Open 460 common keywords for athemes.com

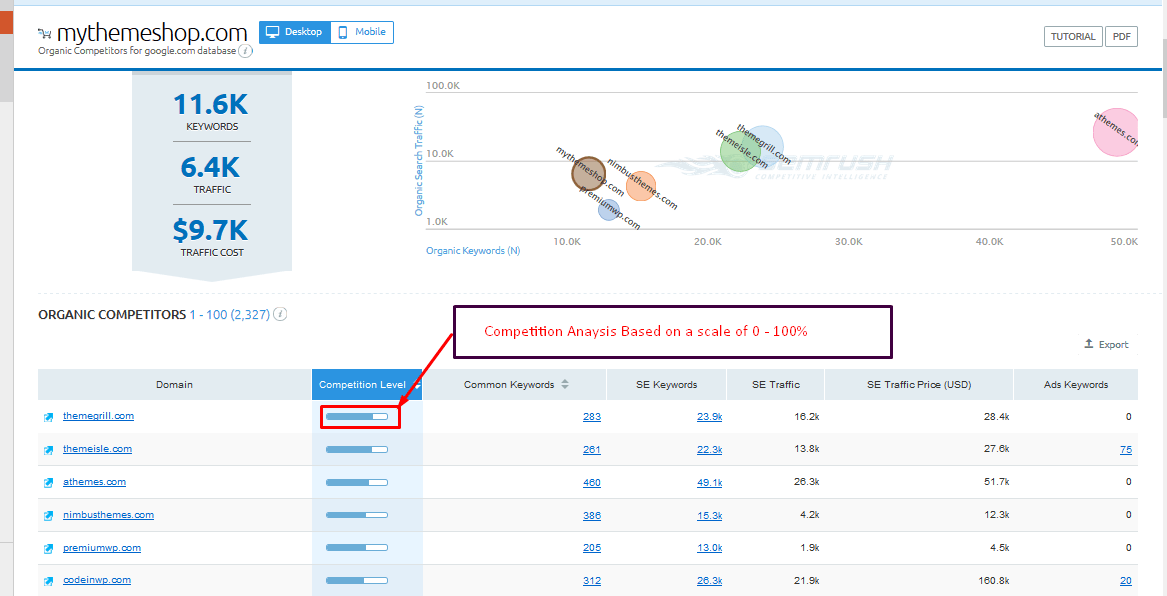pos(592,482)
